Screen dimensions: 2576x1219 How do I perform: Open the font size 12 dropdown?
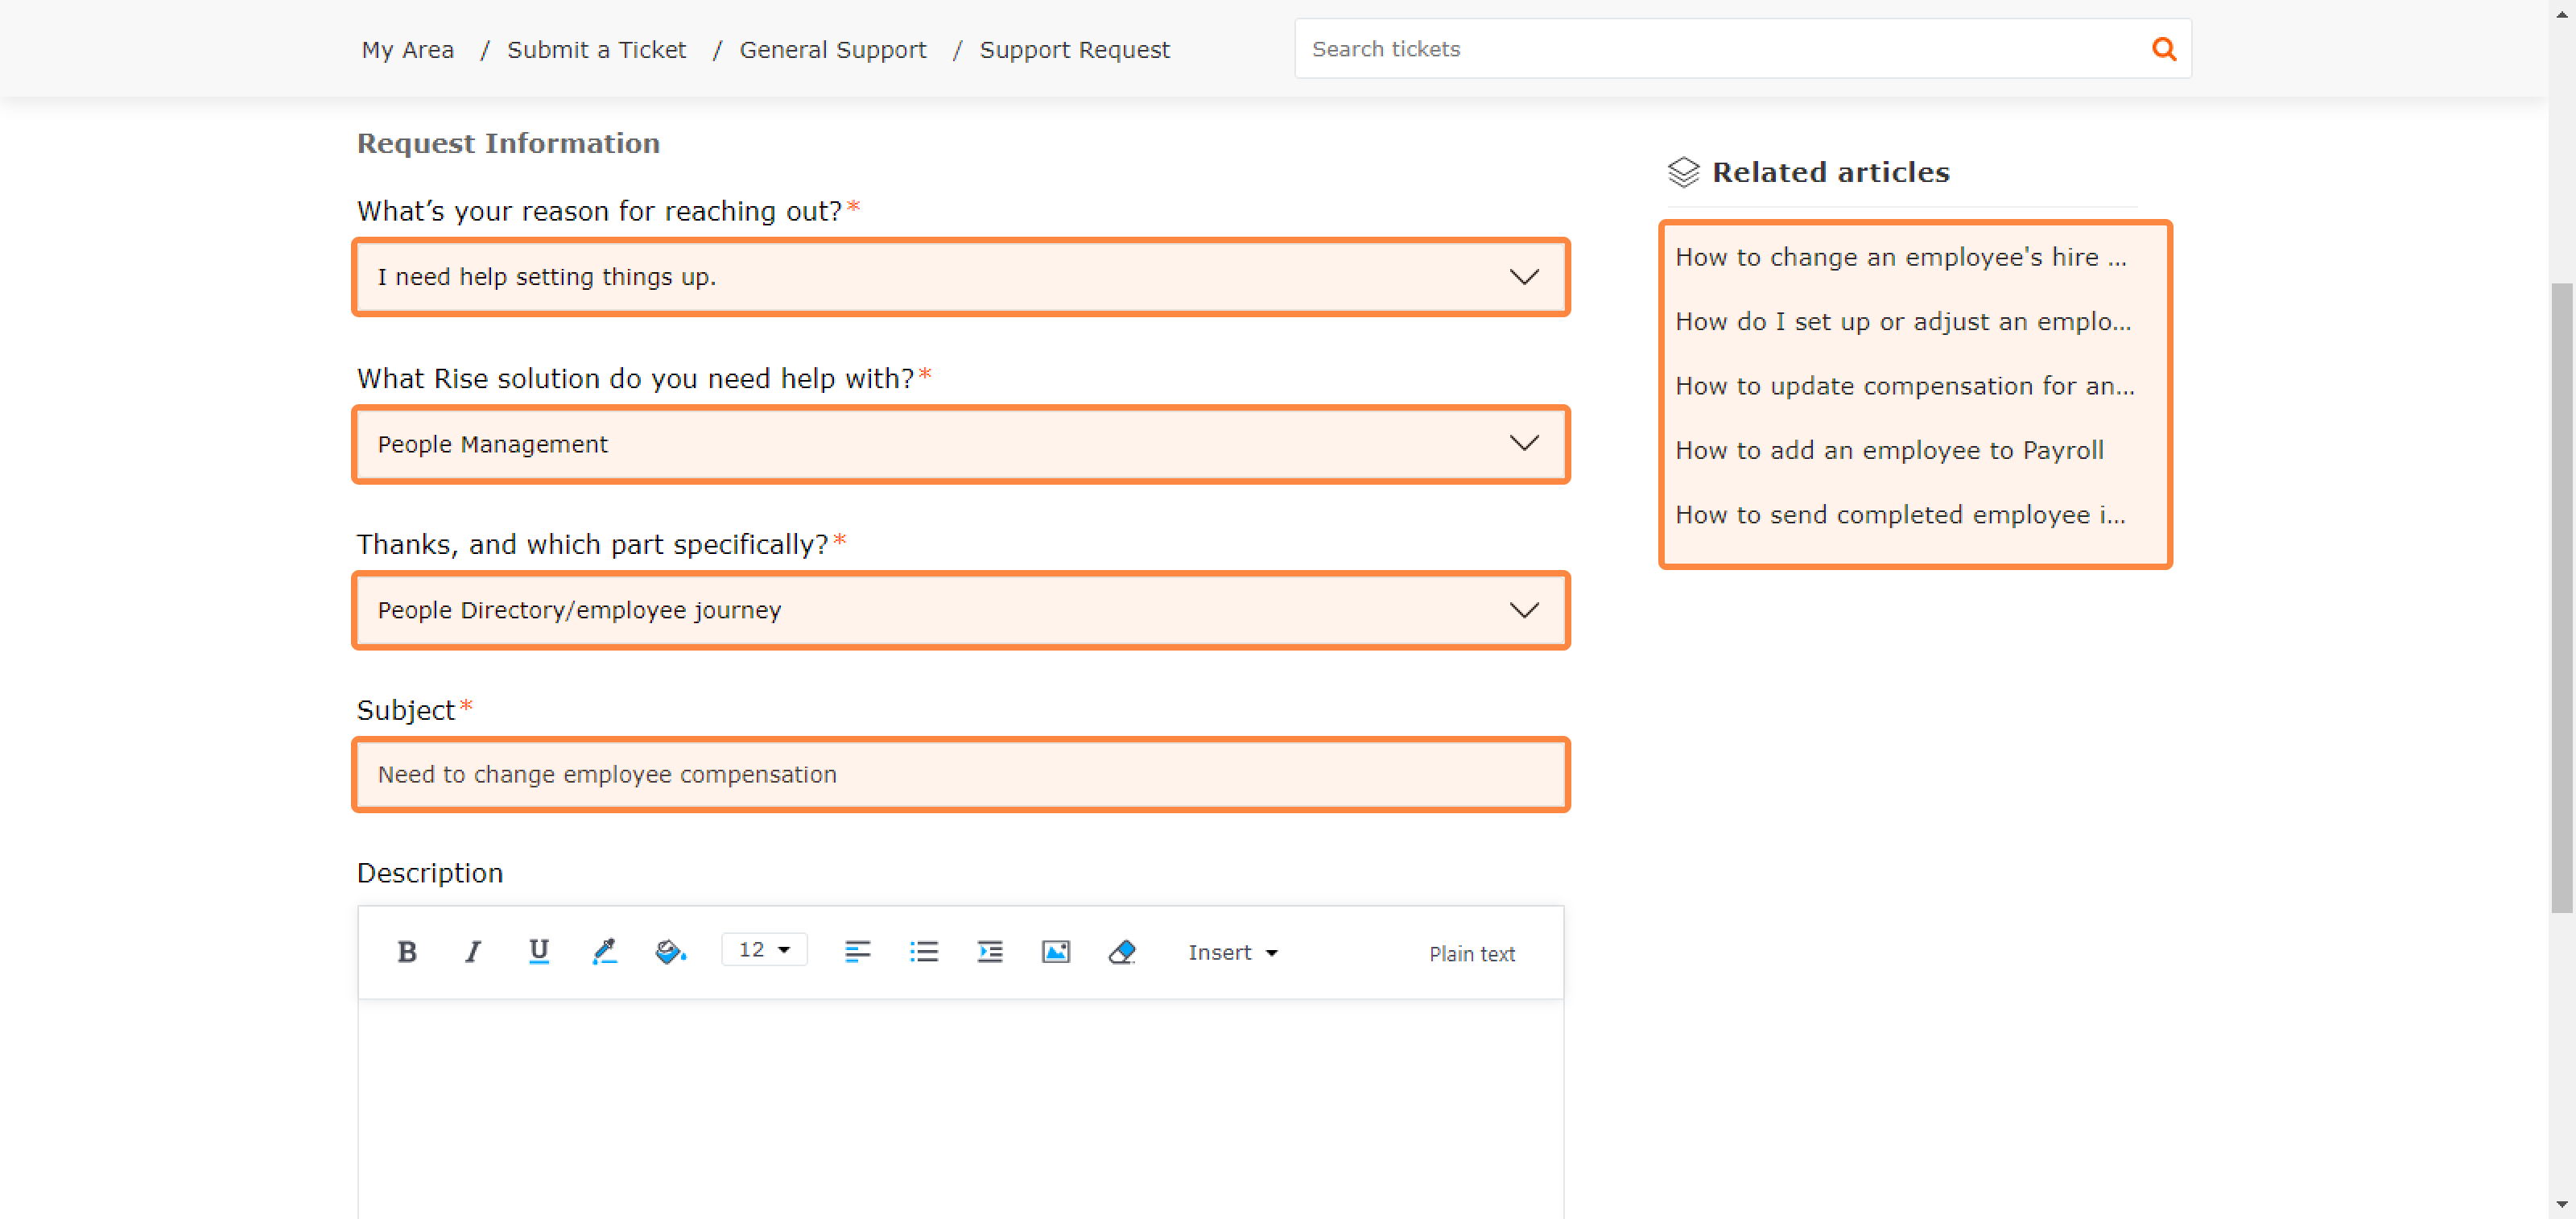pyautogui.click(x=764, y=950)
